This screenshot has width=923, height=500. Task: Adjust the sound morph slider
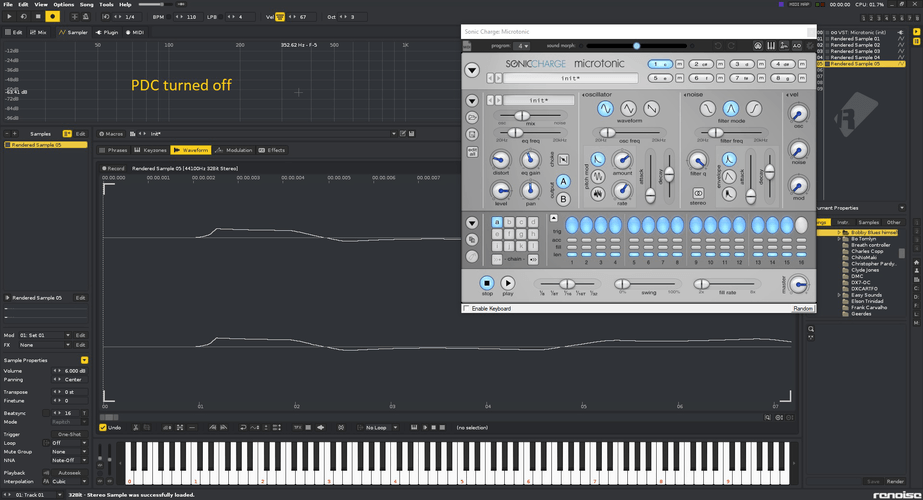click(636, 45)
